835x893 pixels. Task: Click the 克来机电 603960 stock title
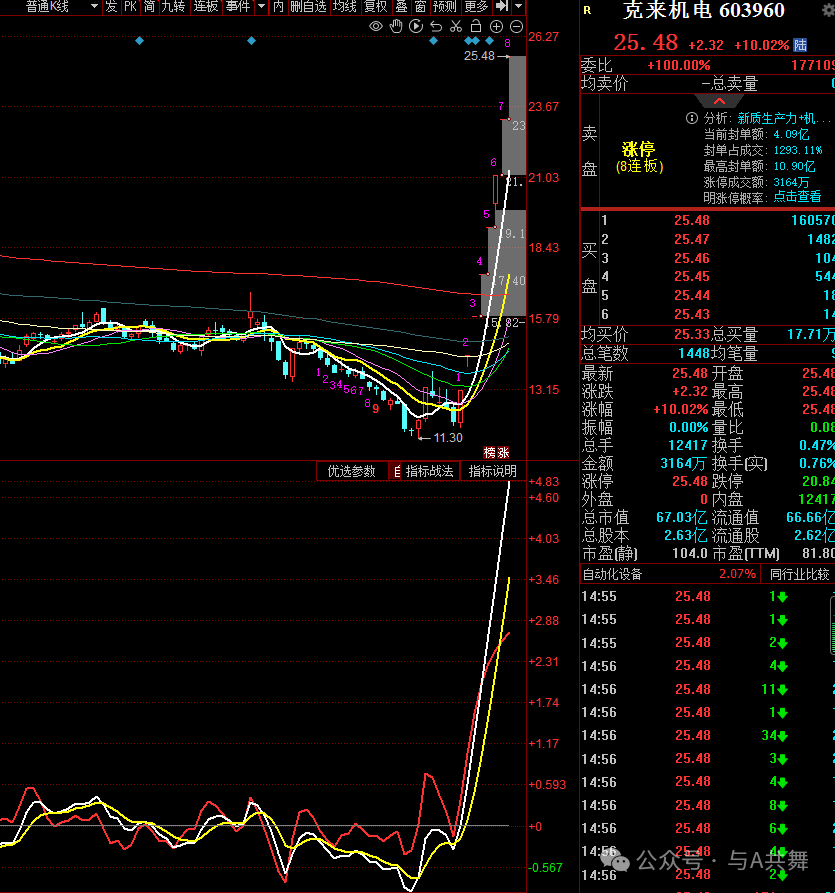[703, 10]
